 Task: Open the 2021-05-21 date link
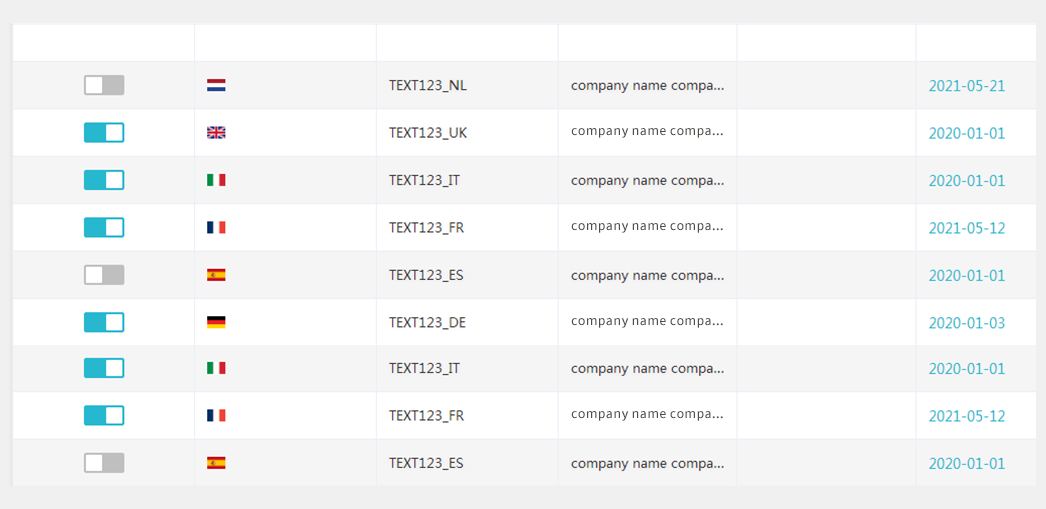[967, 86]
